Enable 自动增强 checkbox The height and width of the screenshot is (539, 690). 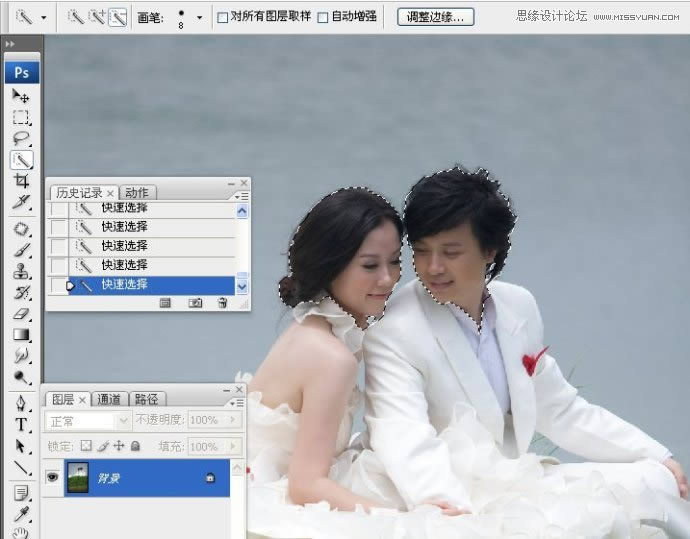point(322,17)
